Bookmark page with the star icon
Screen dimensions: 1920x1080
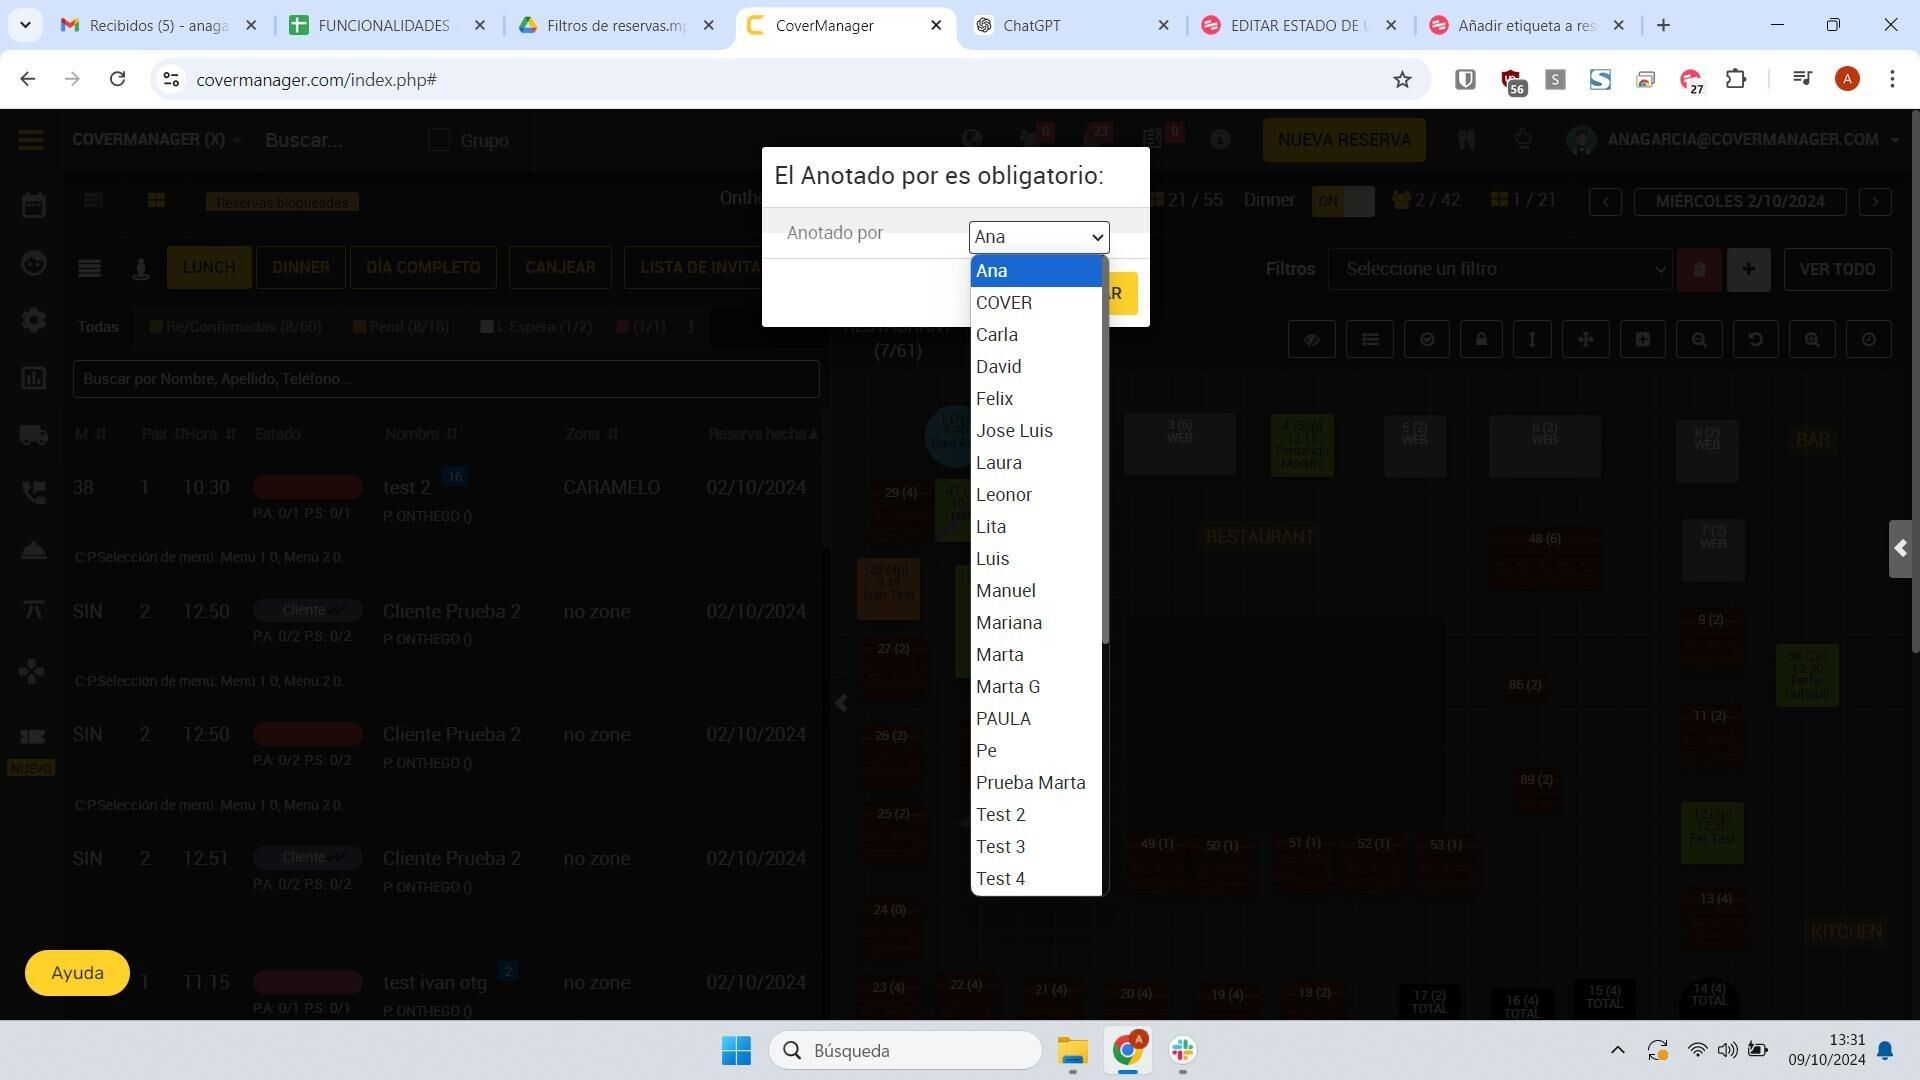click(1402, 79)
